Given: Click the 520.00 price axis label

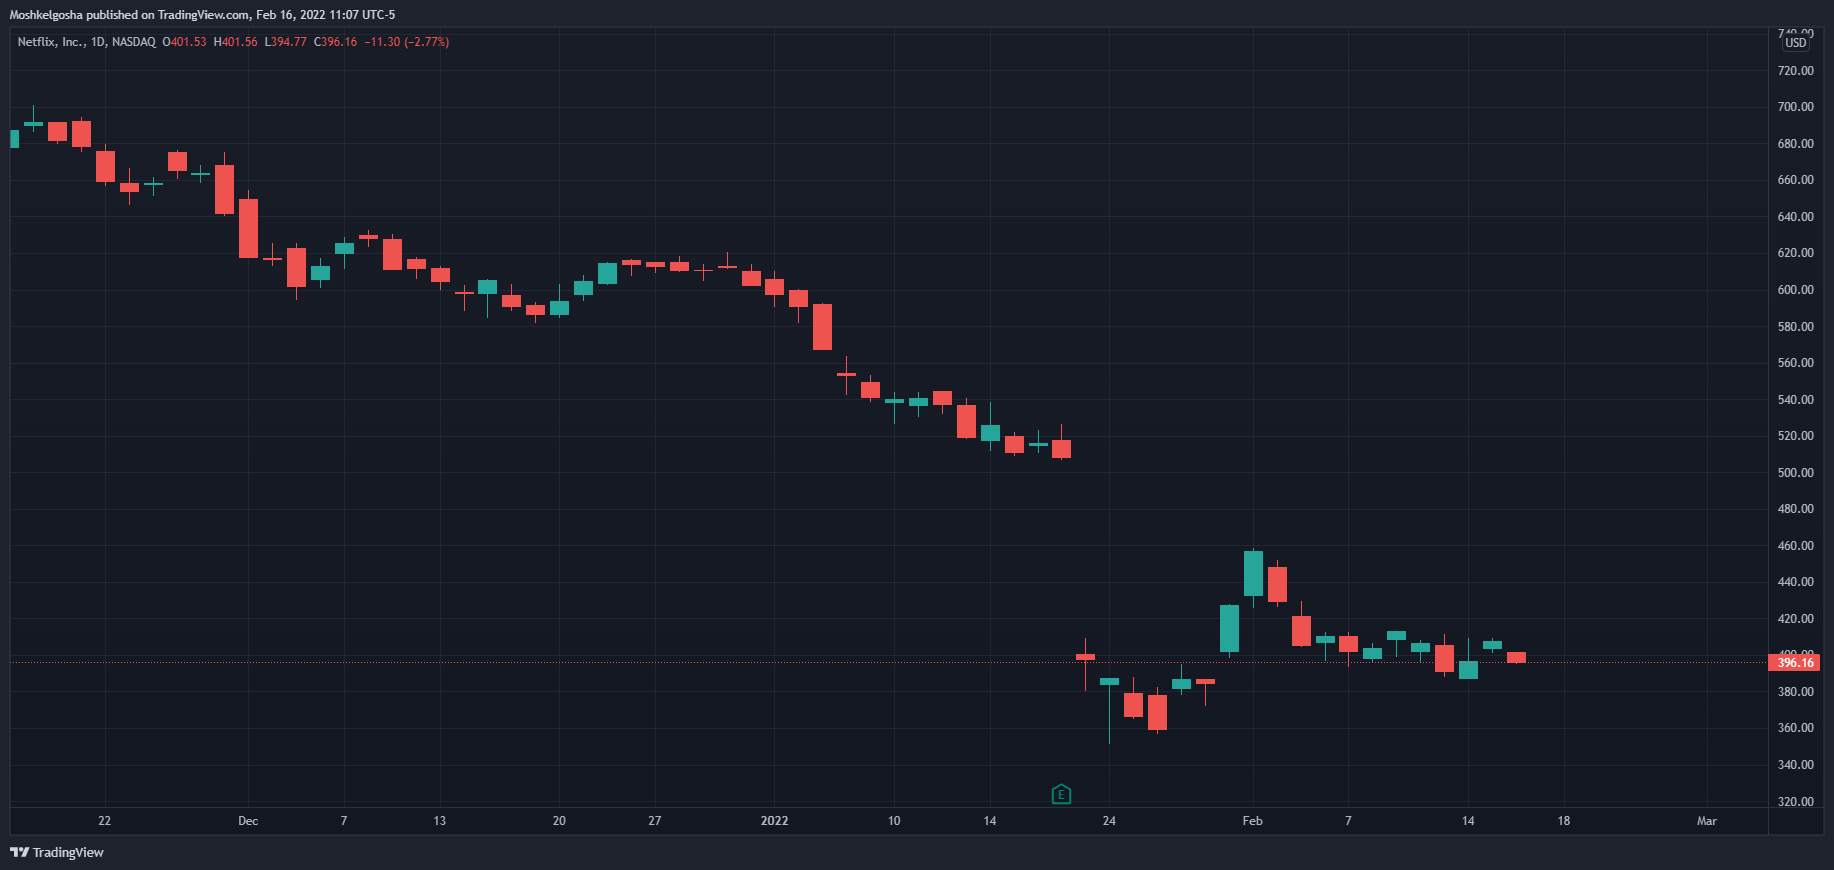Looking at the screenshot, I should [x=1795, y=436].
